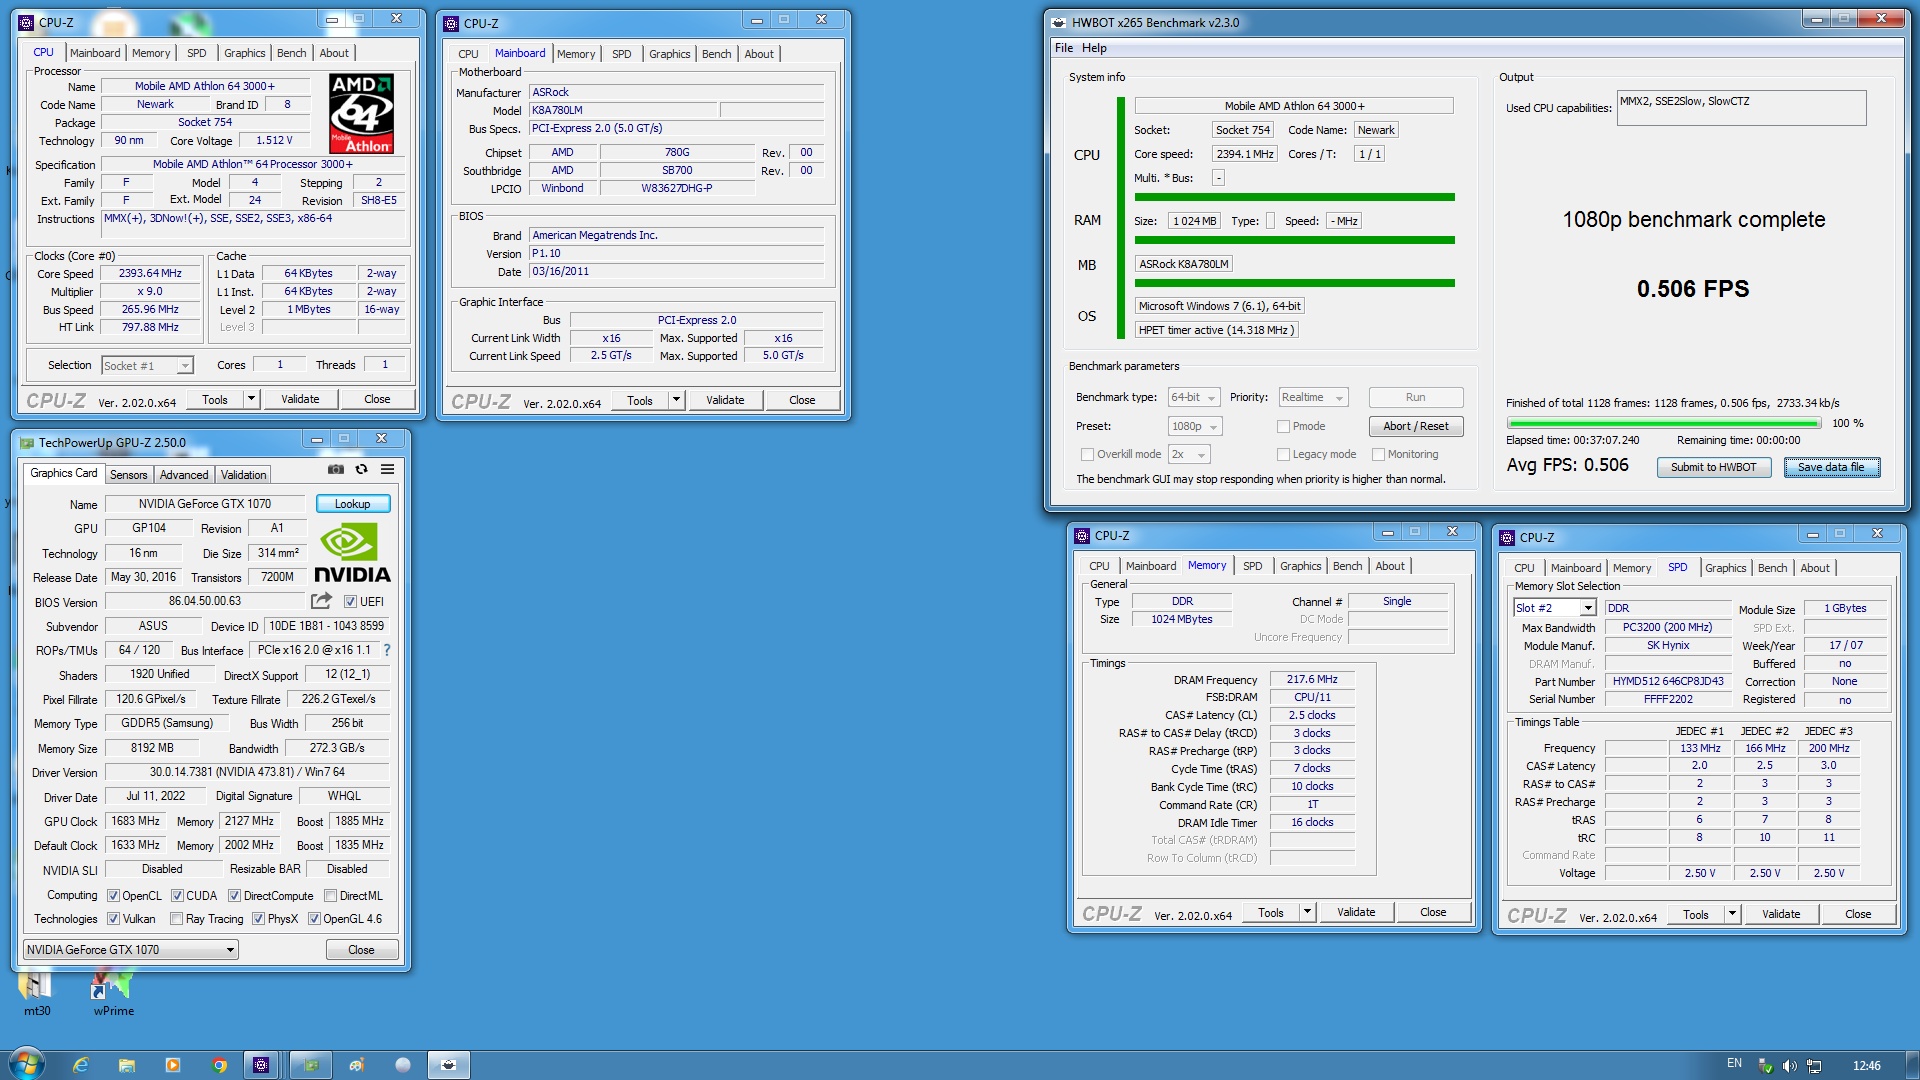The width and height of the screenshot is (1920, 1080).
Task: Take a GPU-Z screenshot with the camera icon
Action: click(336, 469)
